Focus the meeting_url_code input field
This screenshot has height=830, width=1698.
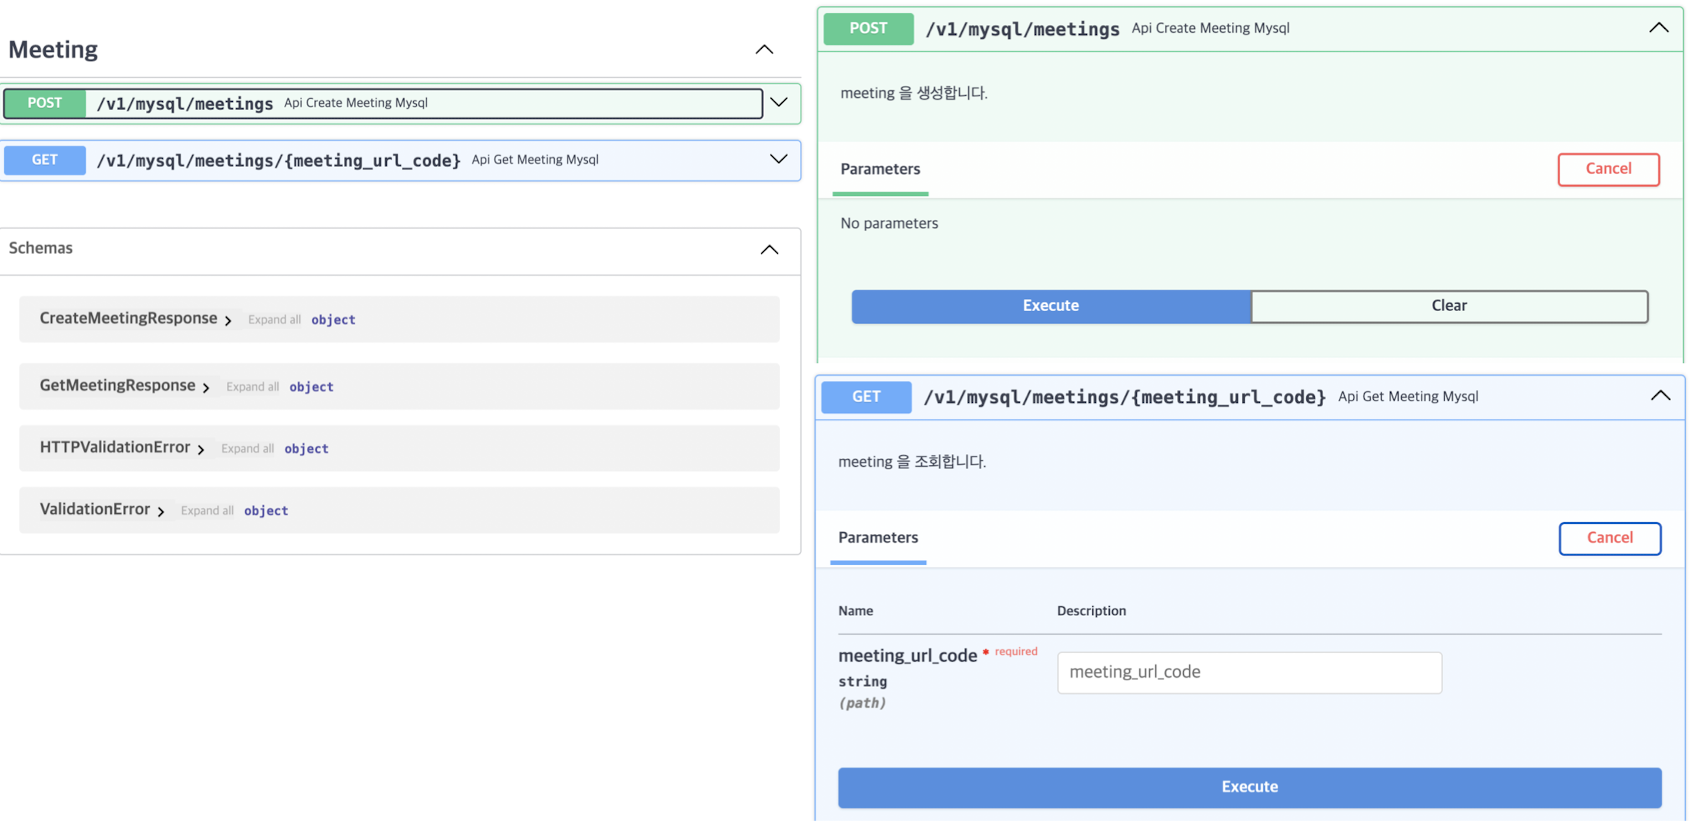coord(1249,672)
